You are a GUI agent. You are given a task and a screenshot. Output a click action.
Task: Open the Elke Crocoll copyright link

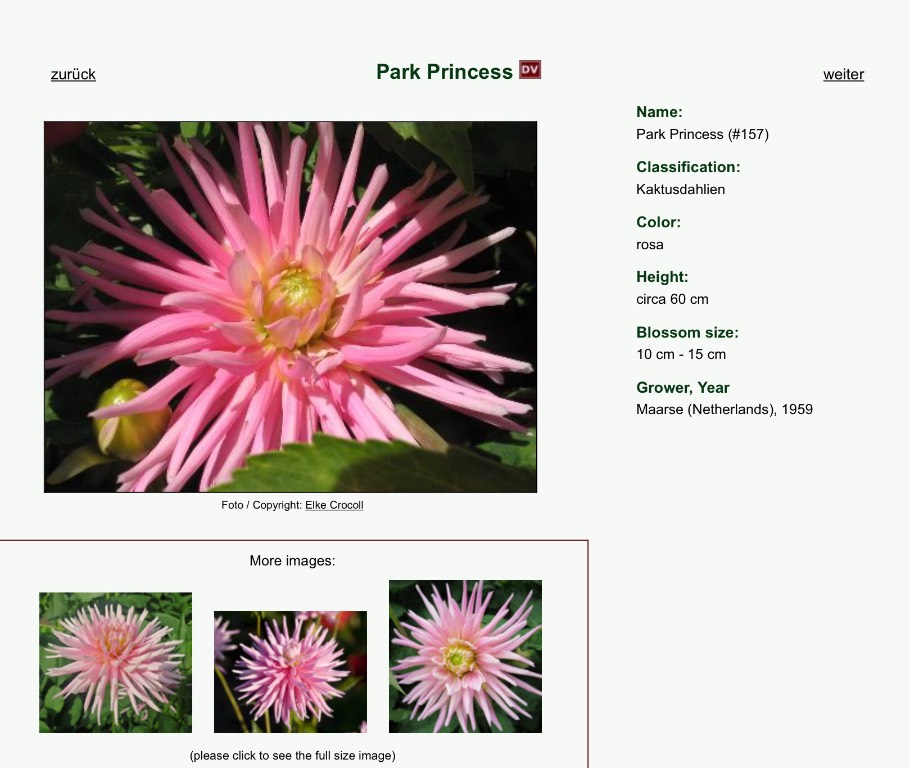click(x=334, y=505)
